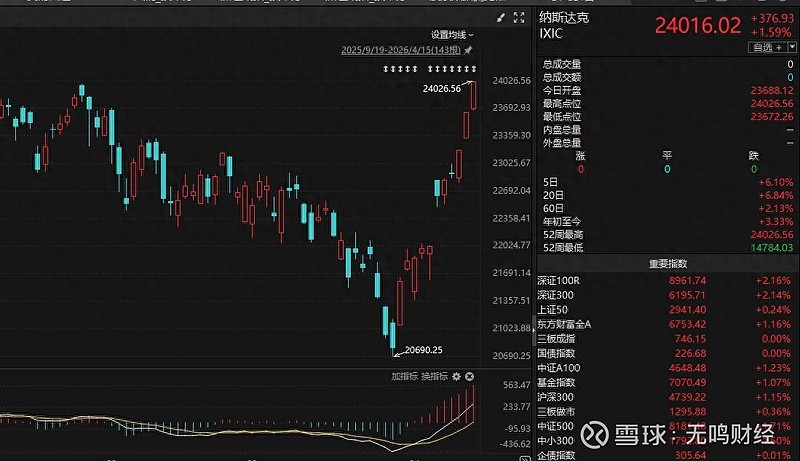Select the drawing brush tool icon
Screen dimensions: 800x461
(501, 18)
